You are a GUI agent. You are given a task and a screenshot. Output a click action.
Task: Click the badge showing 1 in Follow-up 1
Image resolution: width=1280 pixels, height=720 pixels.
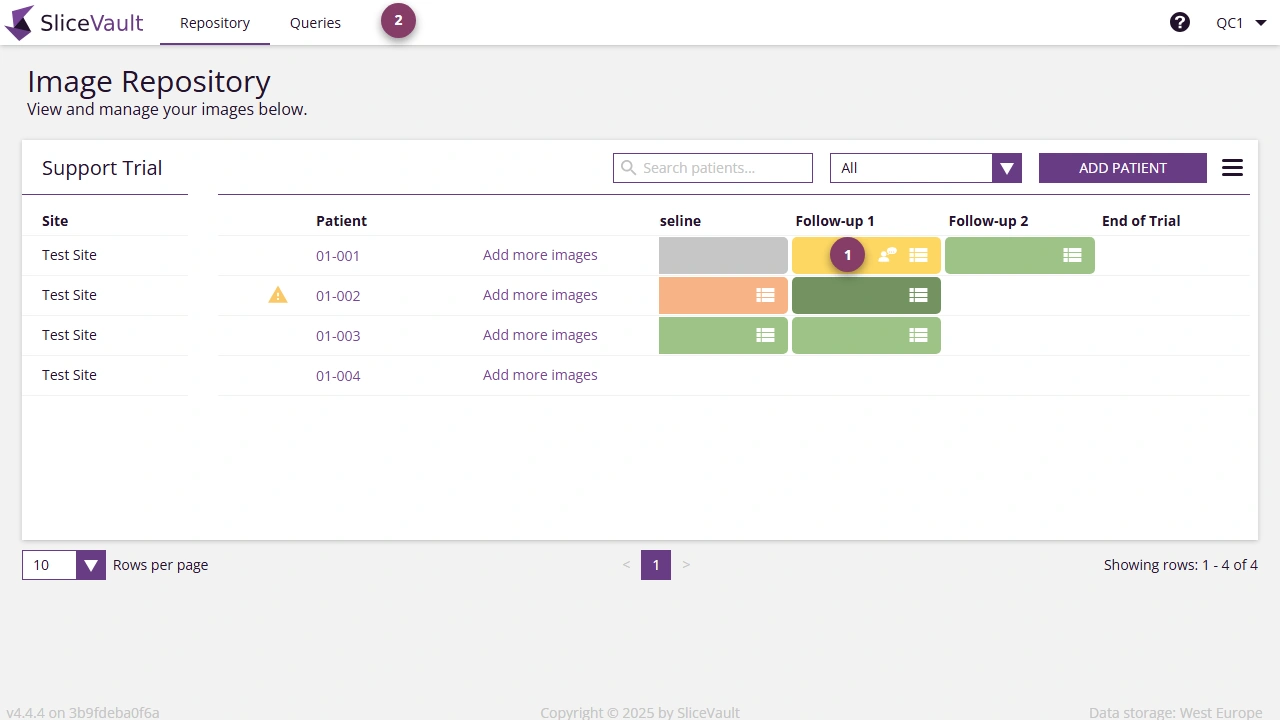click(x=848, y=255)
